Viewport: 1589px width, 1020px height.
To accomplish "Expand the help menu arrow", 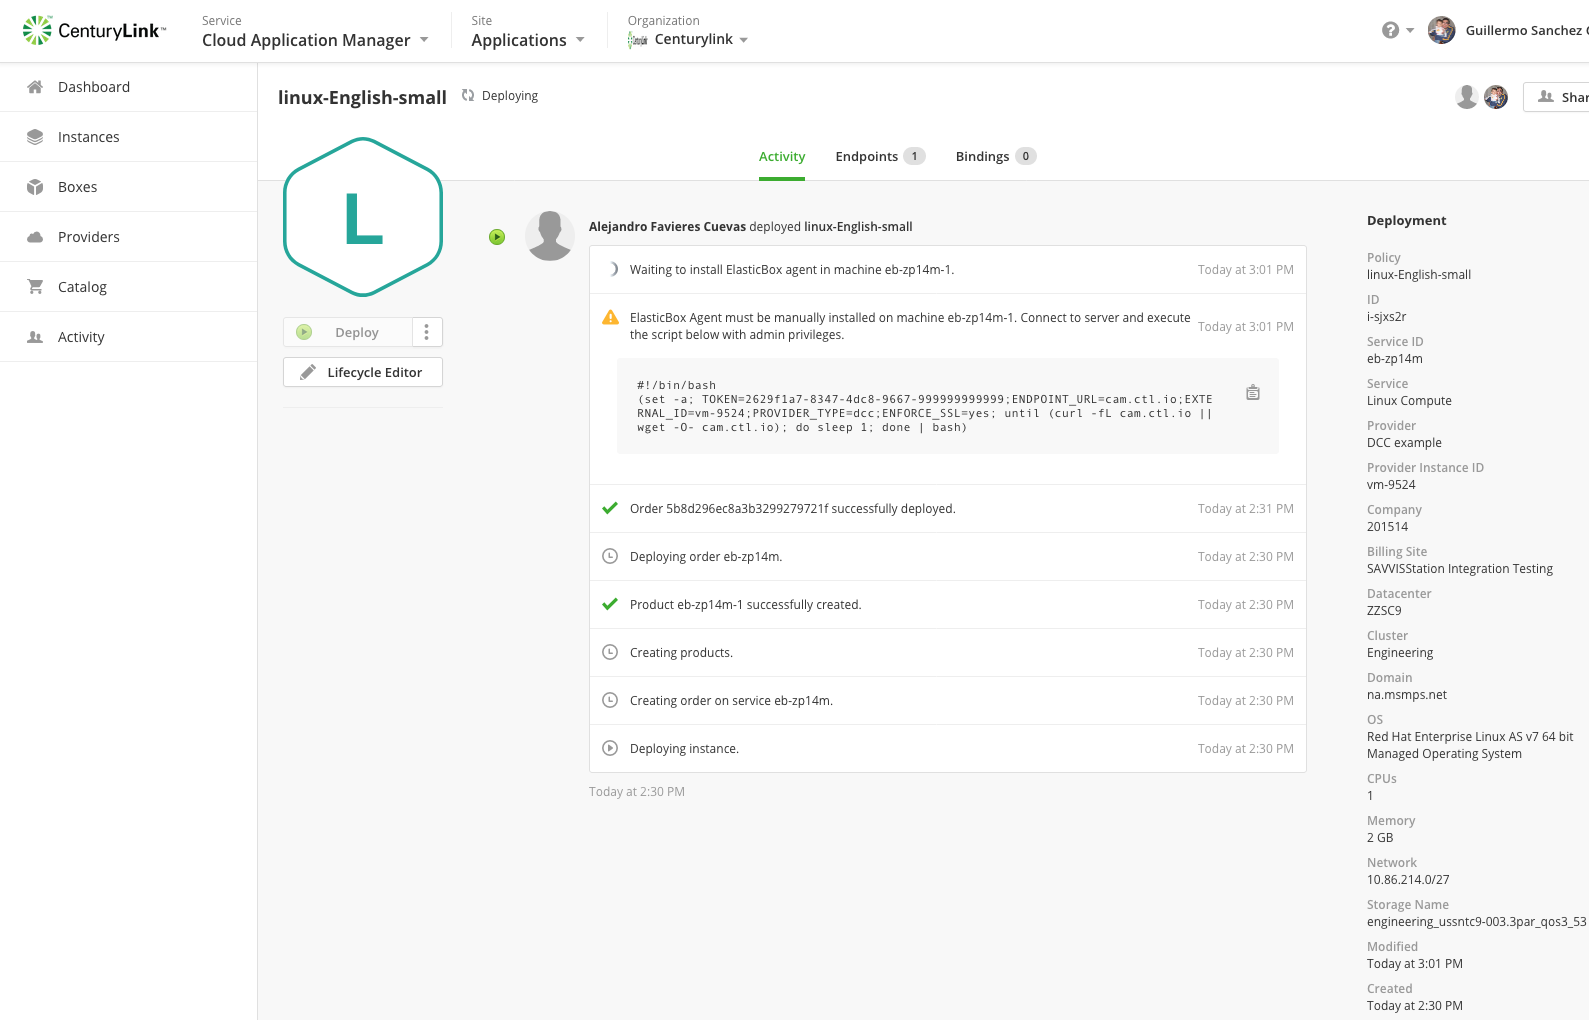I will click(x=1410, y=30).
